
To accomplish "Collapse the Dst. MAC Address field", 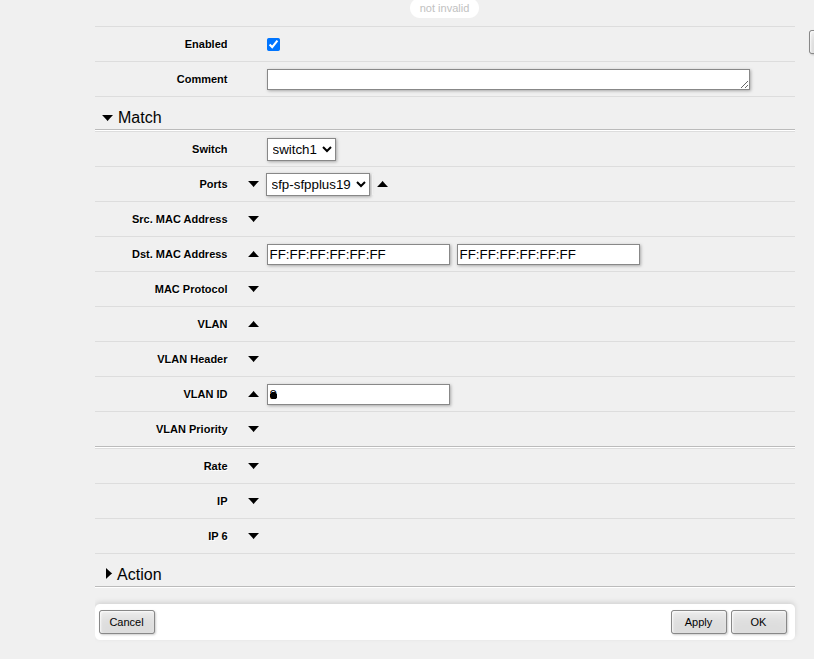I will click(x=253, y=254).
